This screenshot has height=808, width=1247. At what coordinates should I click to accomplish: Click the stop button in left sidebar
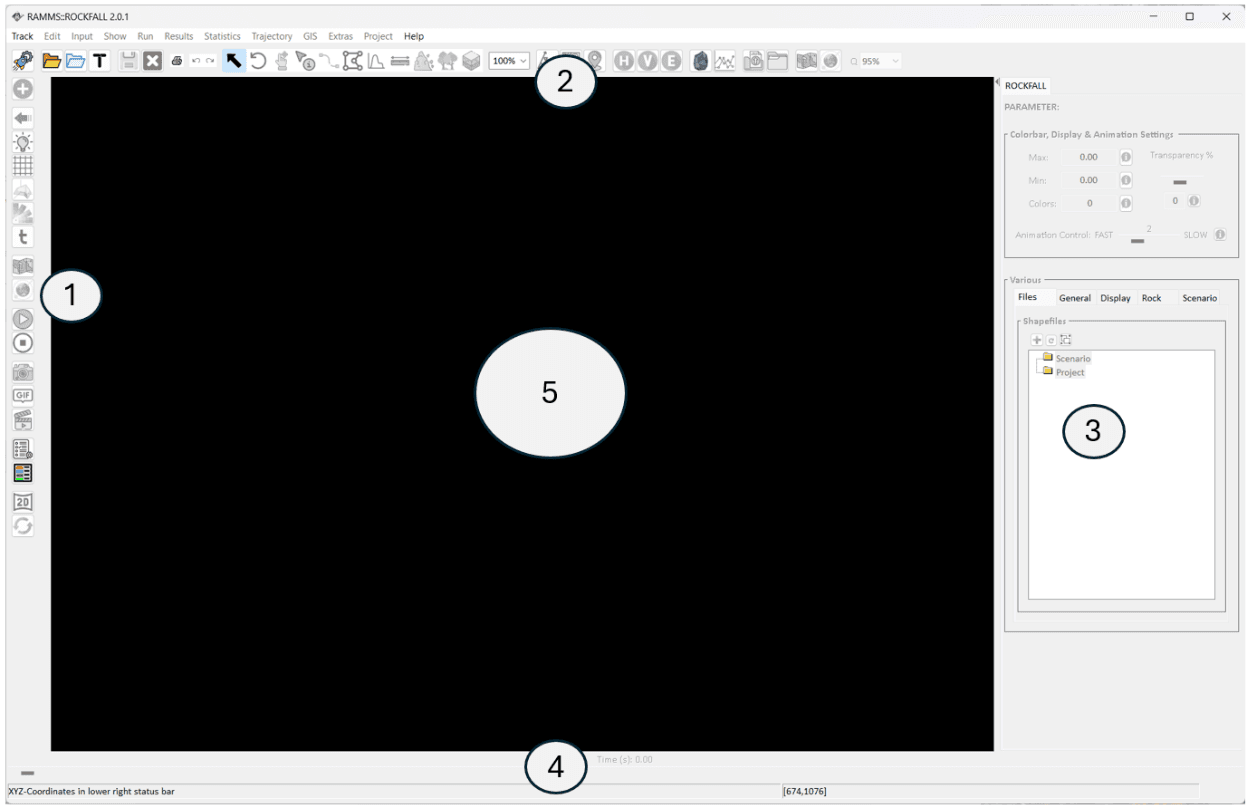(x=22, y=343)
